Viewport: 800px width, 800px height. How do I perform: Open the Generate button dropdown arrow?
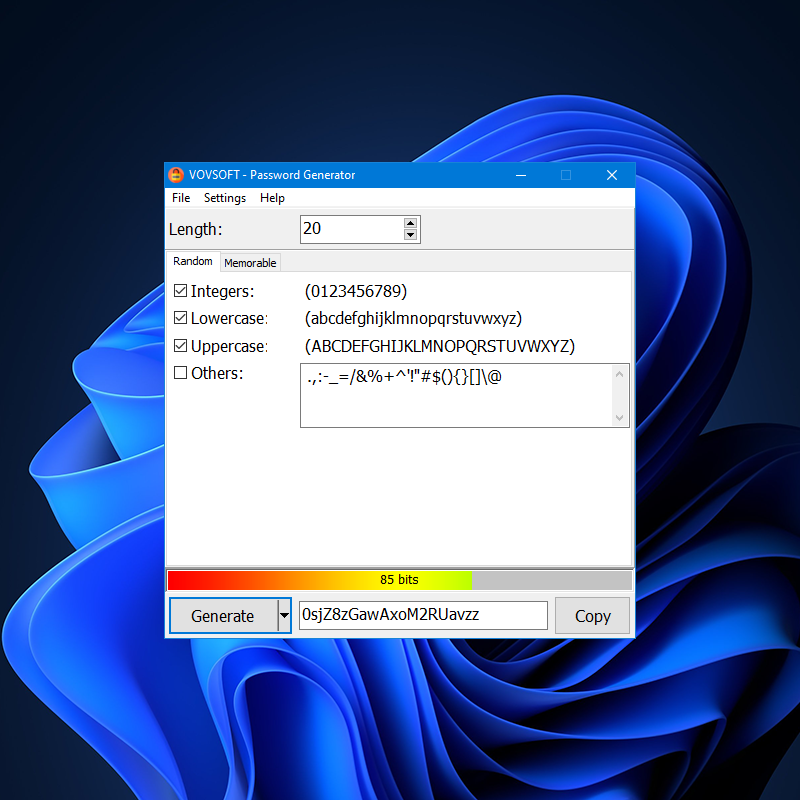pyautogui.click(x=283, y=615)
